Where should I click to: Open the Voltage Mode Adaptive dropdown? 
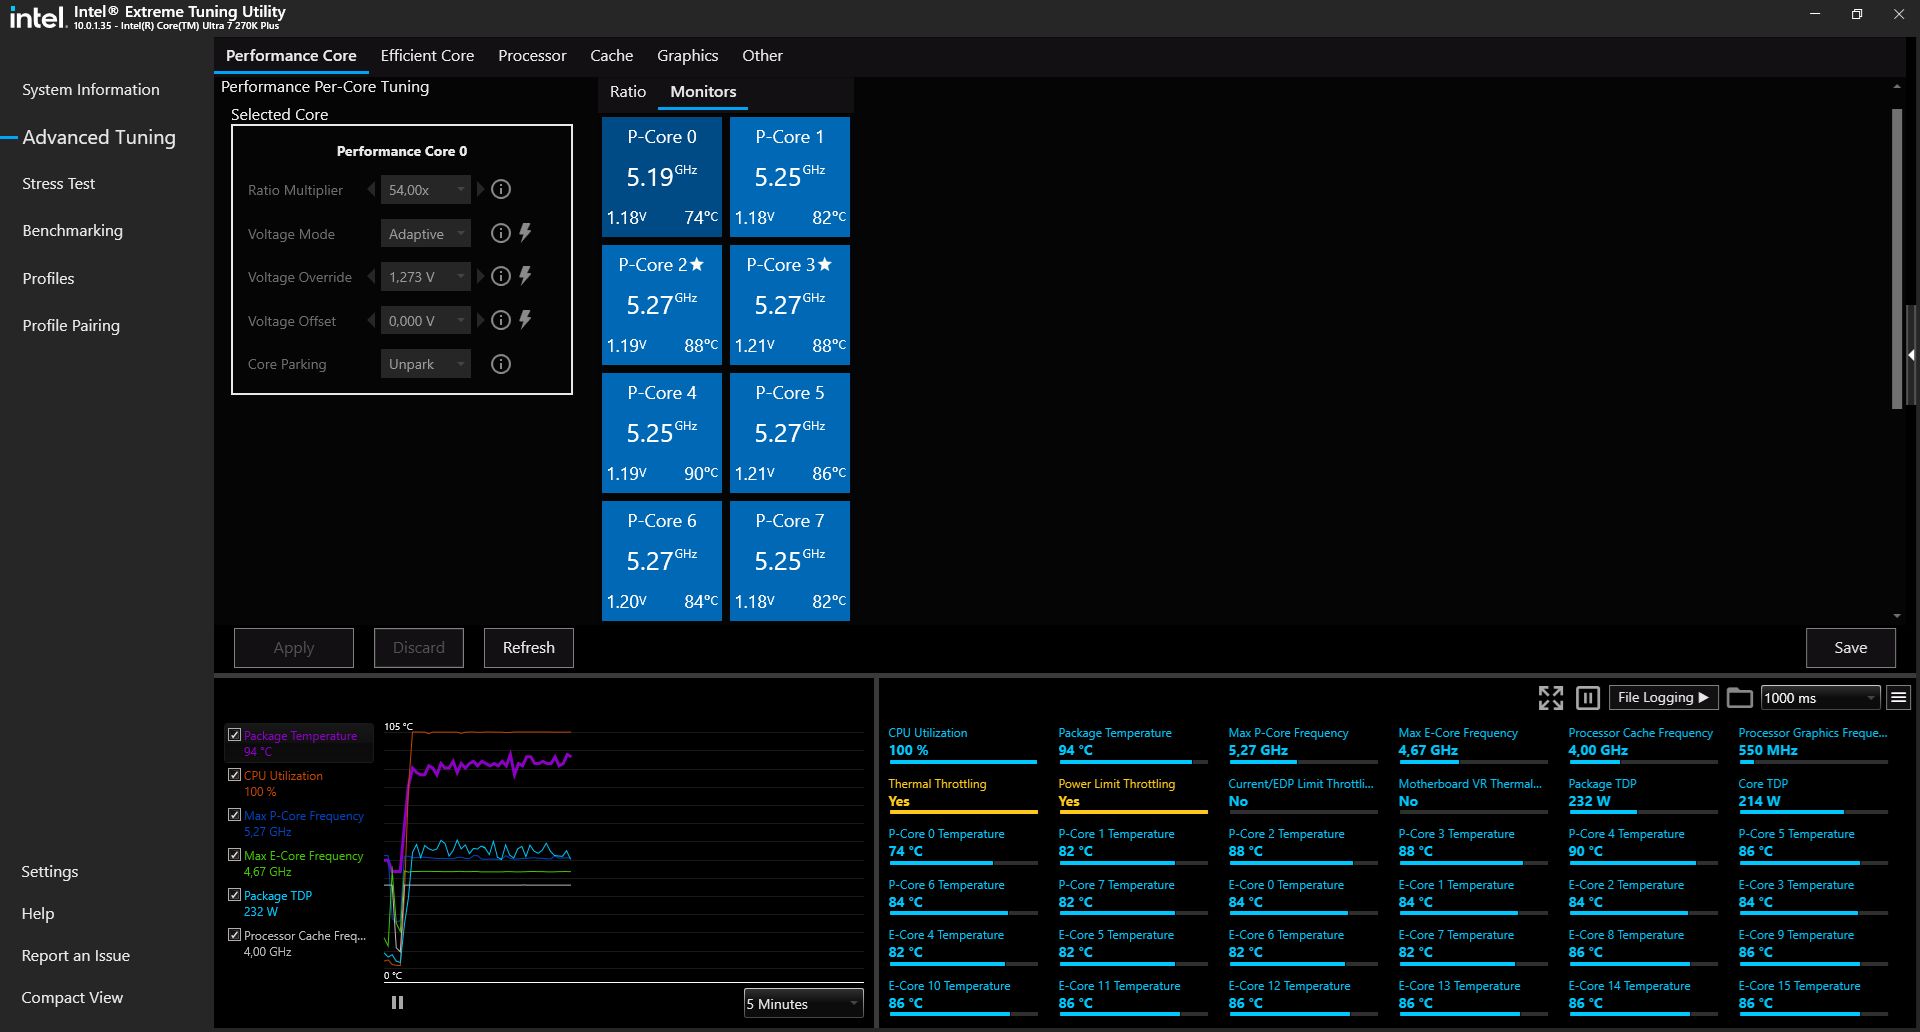[425, 233]
